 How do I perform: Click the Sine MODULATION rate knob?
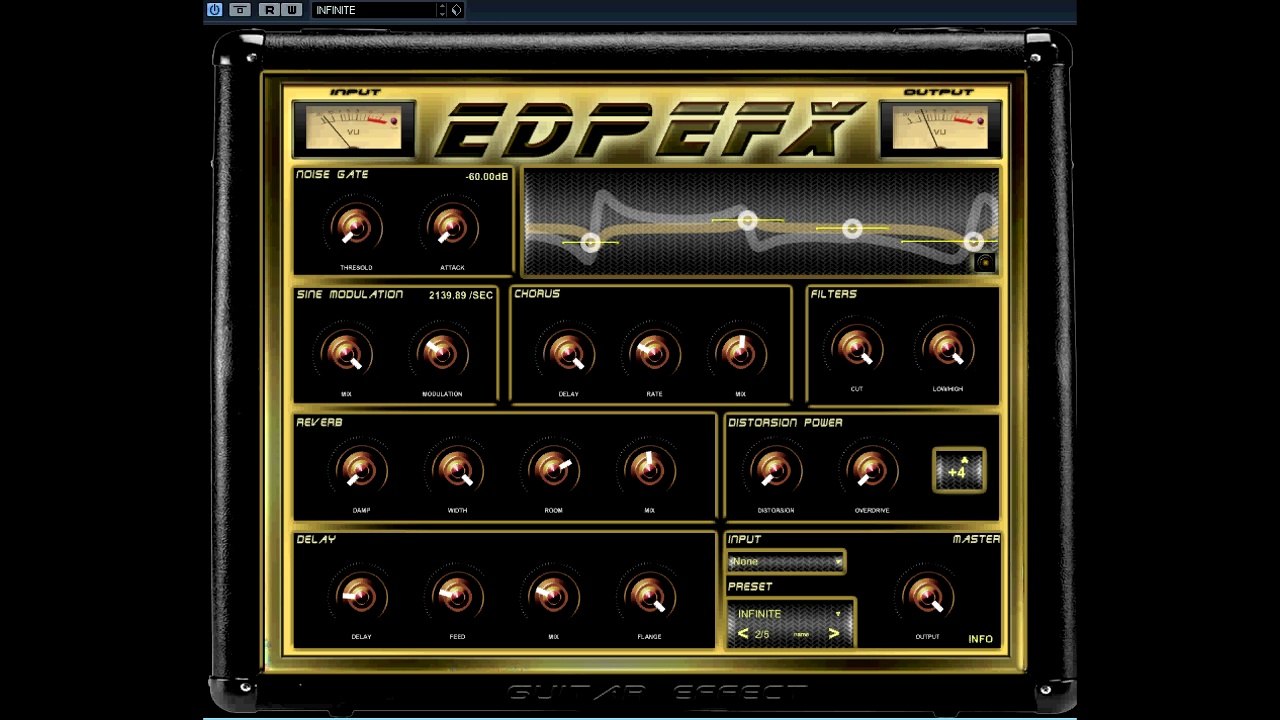pos(442,353)
